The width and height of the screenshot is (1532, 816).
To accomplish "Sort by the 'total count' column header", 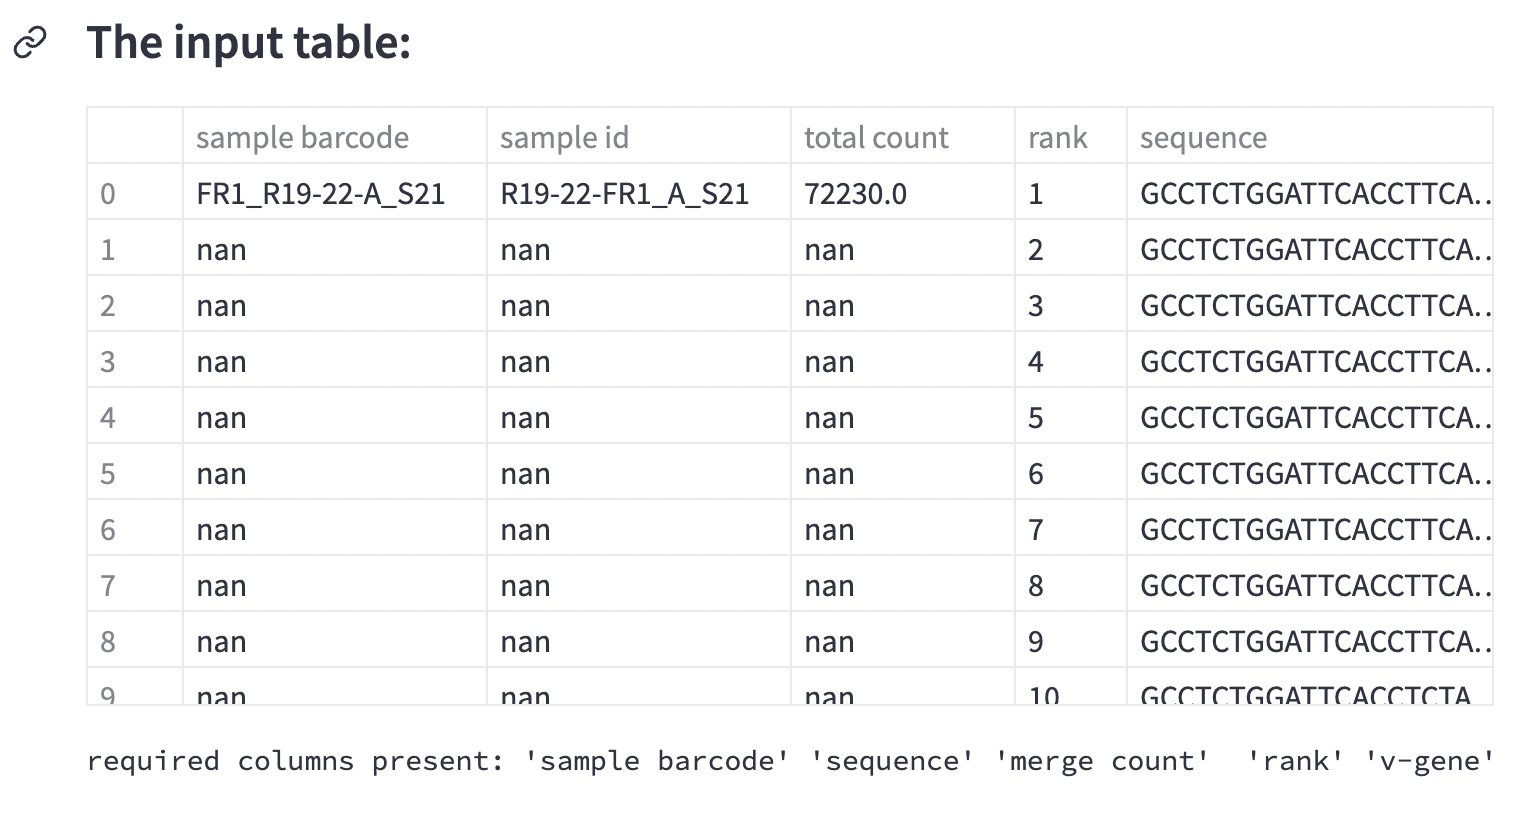I will click(876, 137).
